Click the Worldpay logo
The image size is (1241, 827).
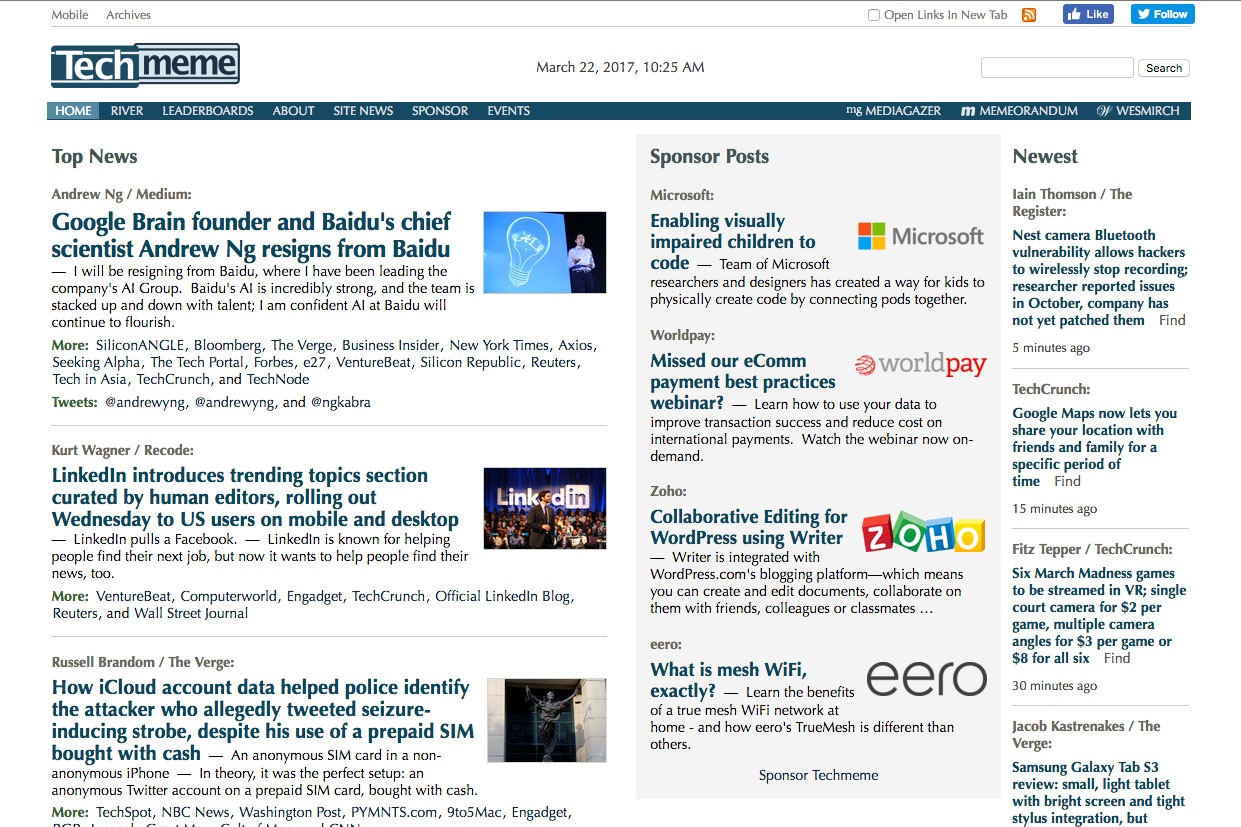[x=920, y=365]
